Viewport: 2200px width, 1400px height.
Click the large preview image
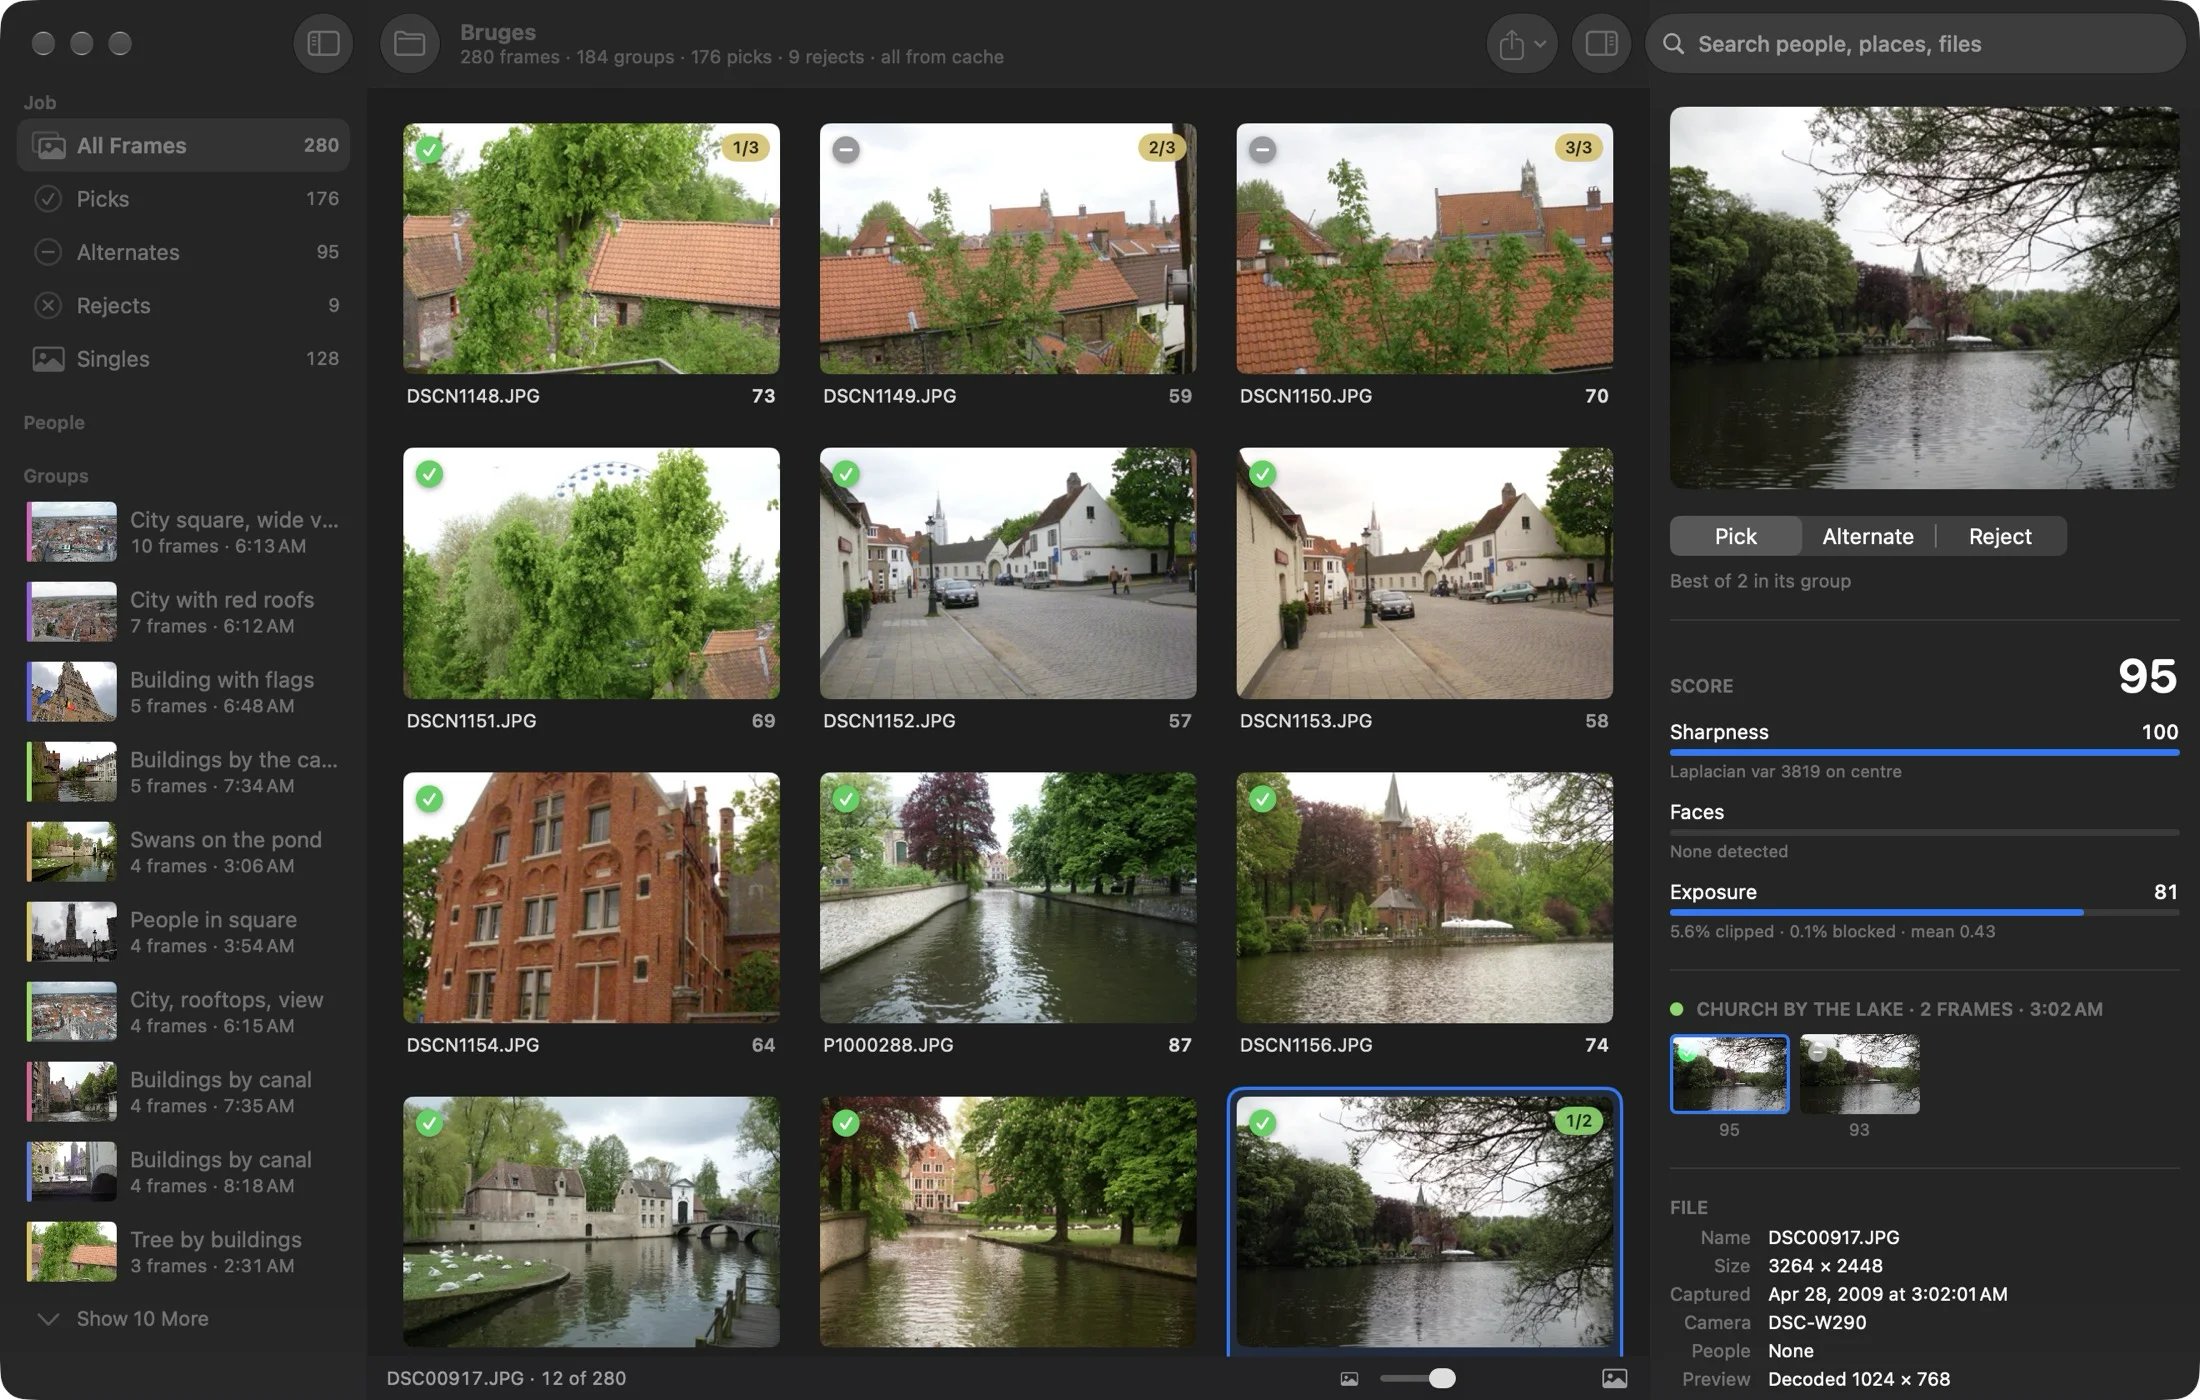(x=1924, y=298)
